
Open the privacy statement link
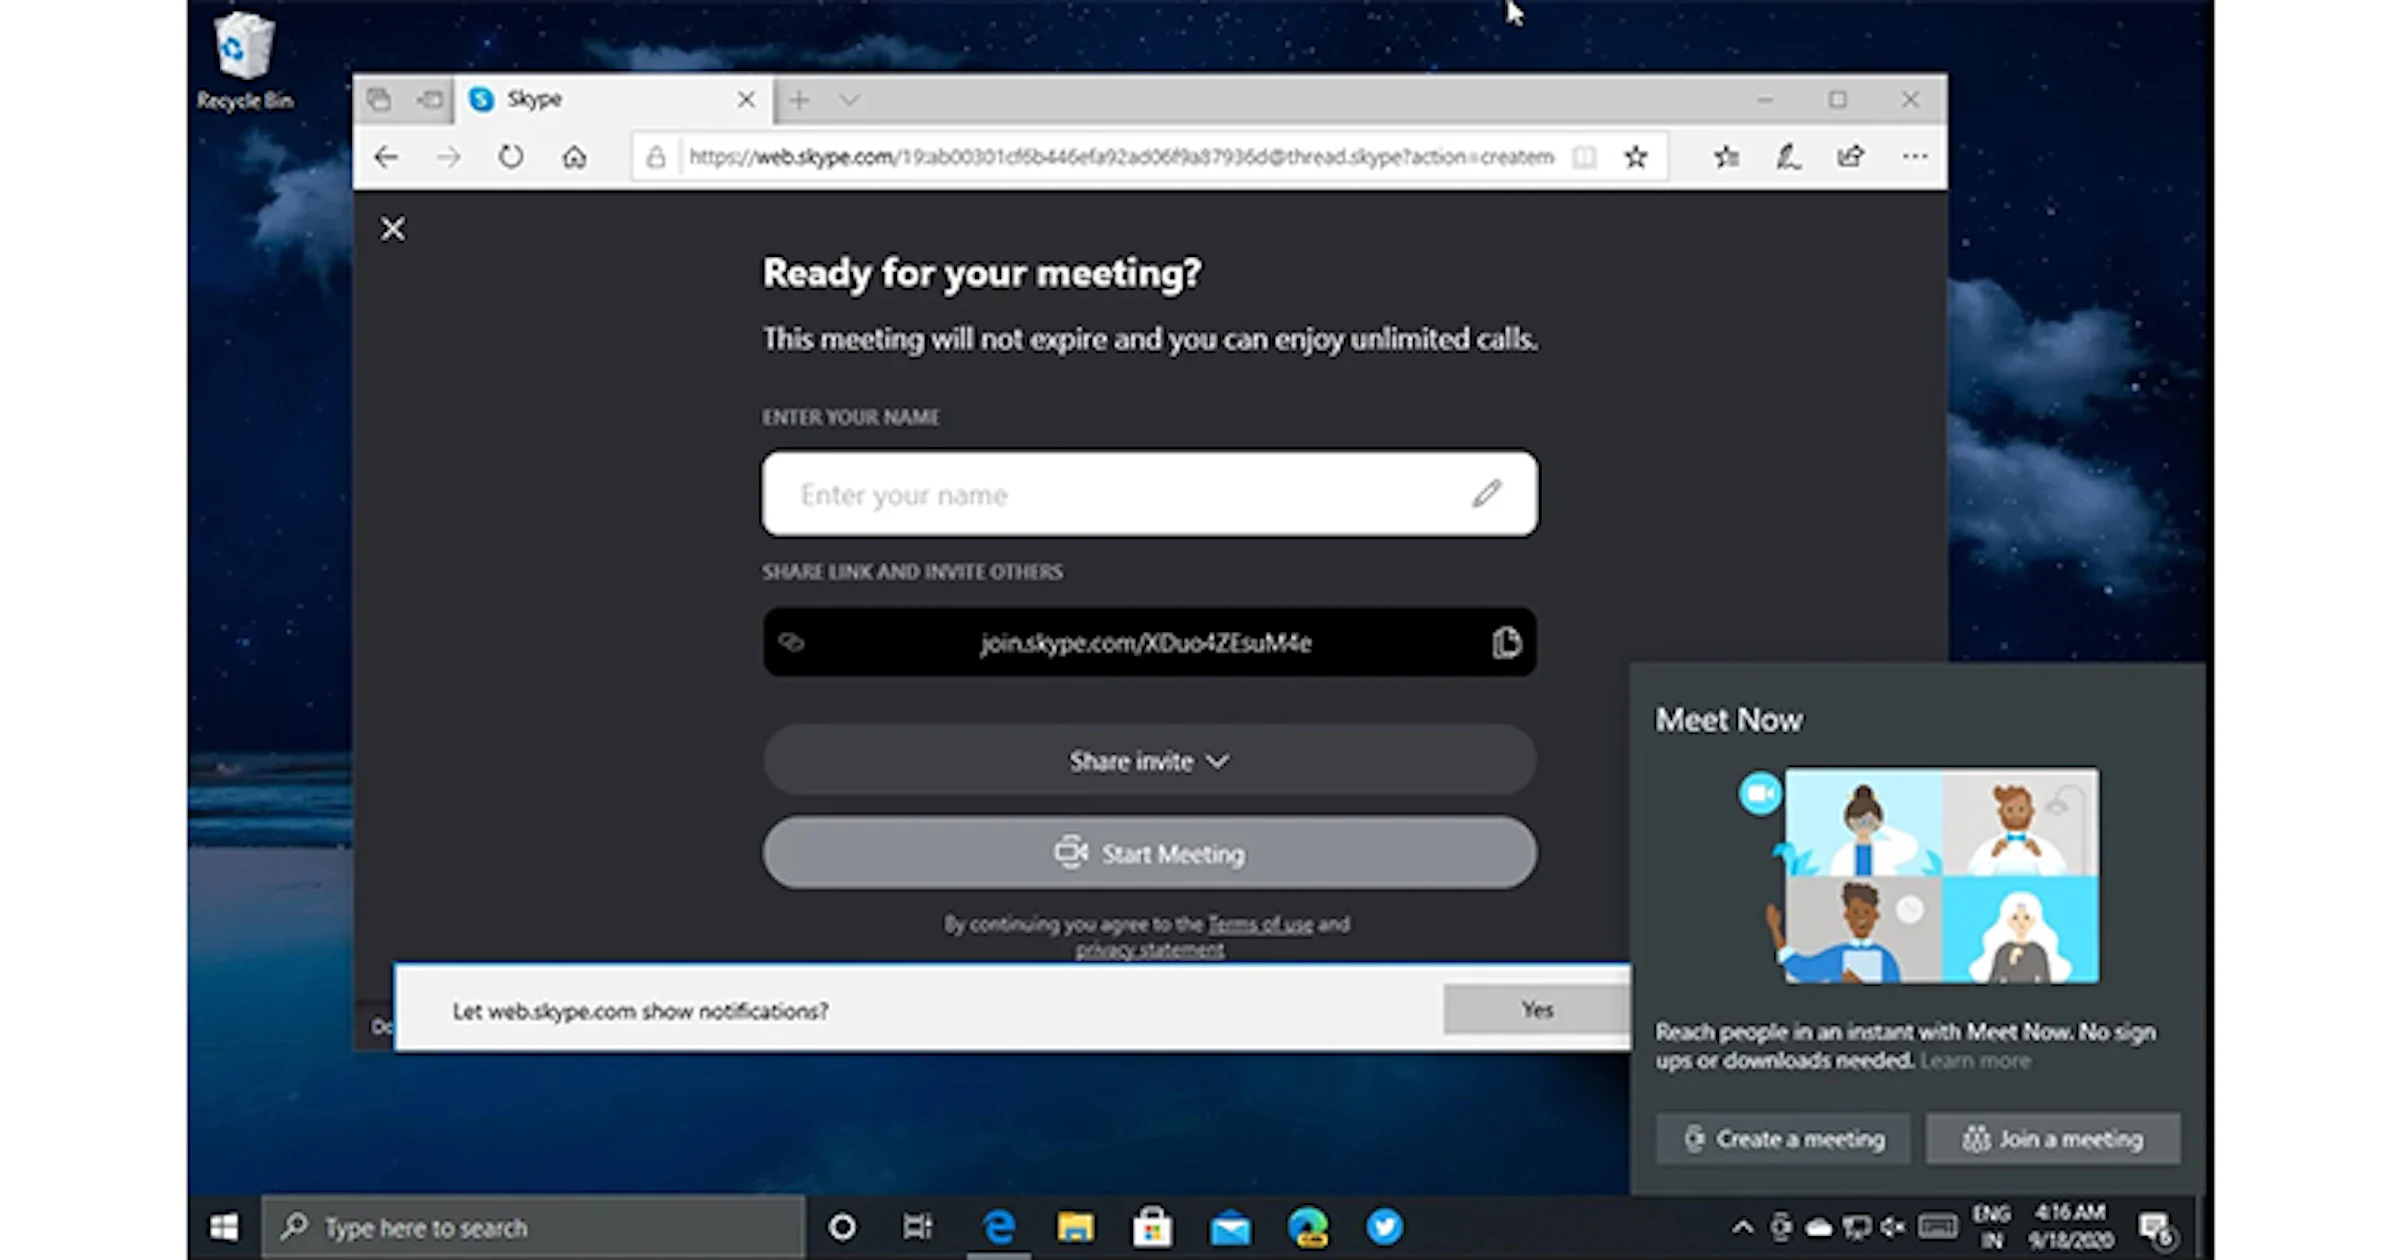(x=1149, y=950)
